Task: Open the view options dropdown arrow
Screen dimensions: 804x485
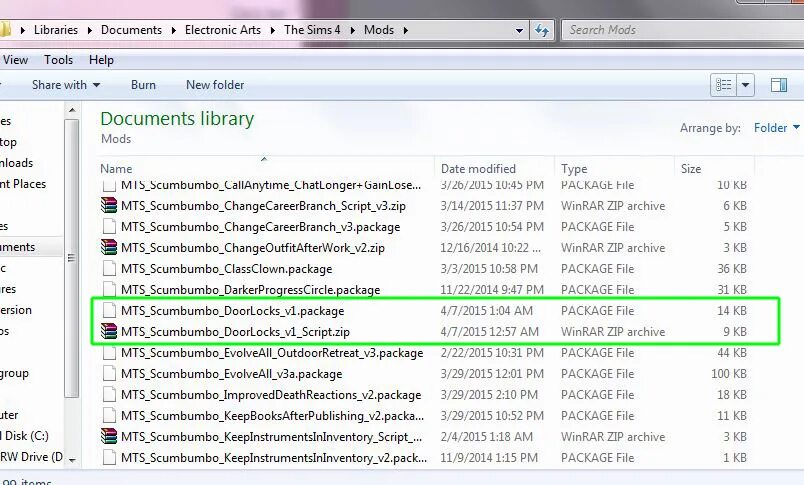Action: (x=746, y=85)
